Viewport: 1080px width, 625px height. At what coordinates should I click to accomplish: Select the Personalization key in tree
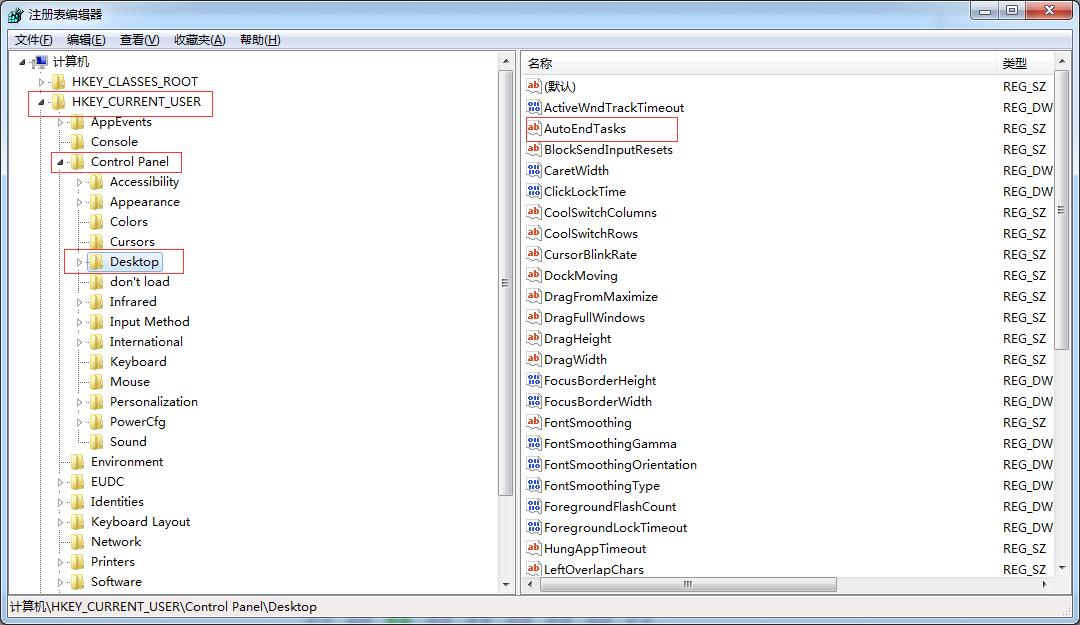coord(153,402)
